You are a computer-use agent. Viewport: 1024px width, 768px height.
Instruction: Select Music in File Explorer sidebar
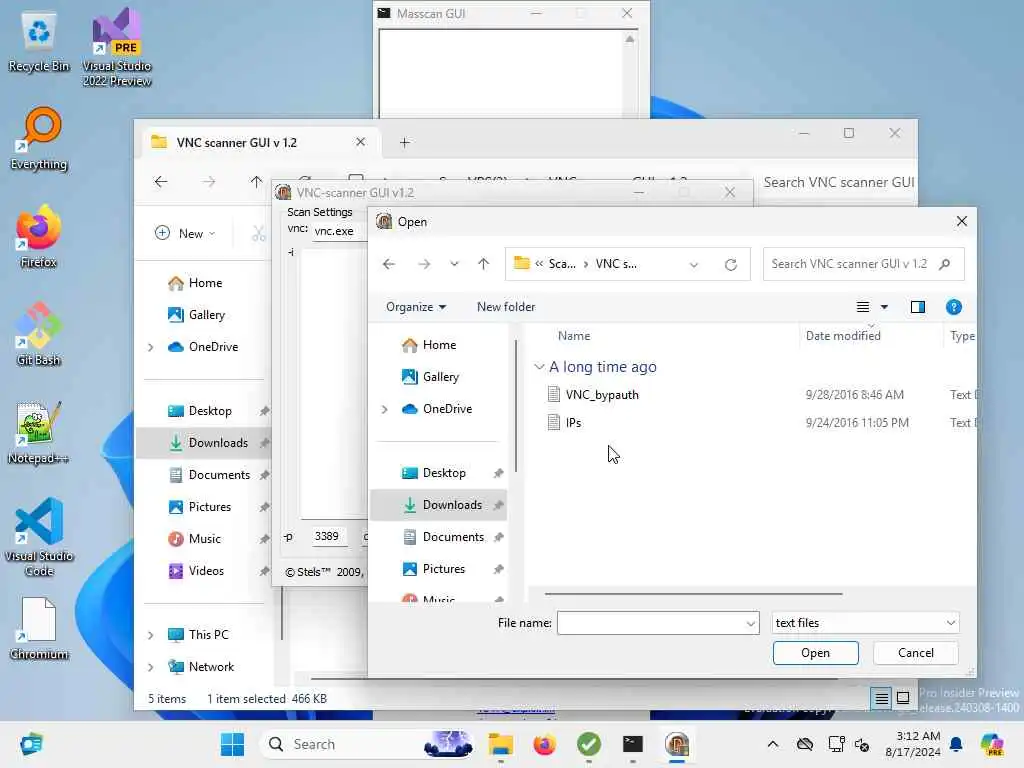tap(204, 539)
